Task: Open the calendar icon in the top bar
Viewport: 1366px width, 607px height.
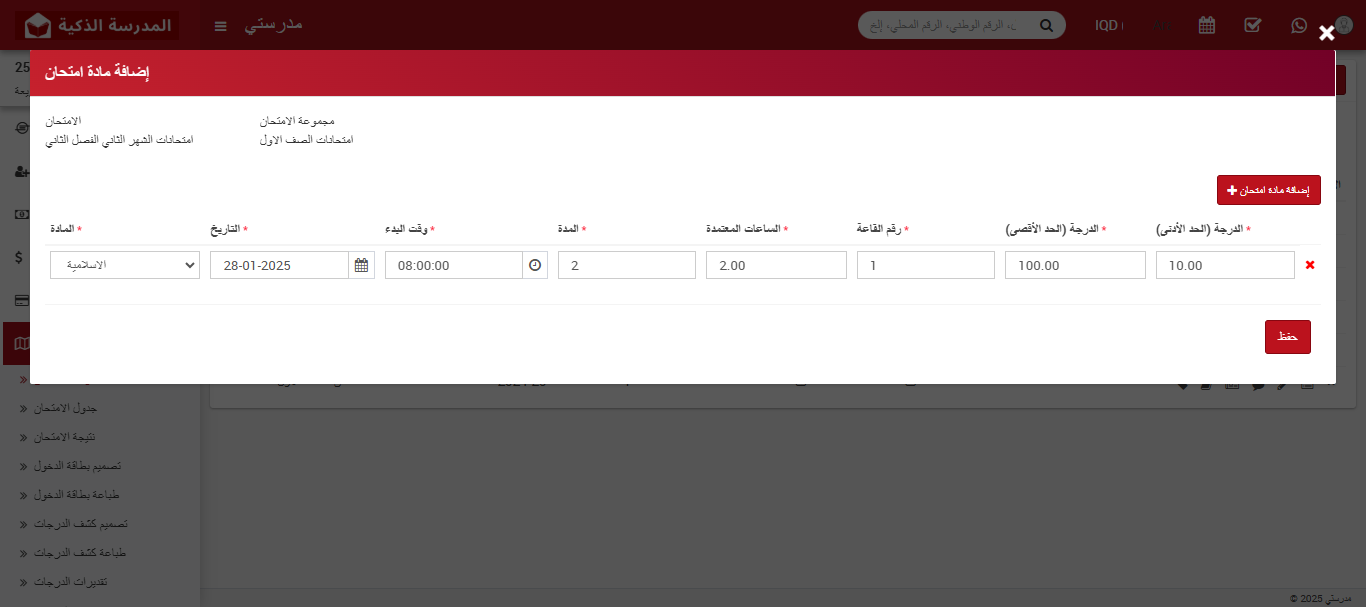Action: coord(1207,26)
